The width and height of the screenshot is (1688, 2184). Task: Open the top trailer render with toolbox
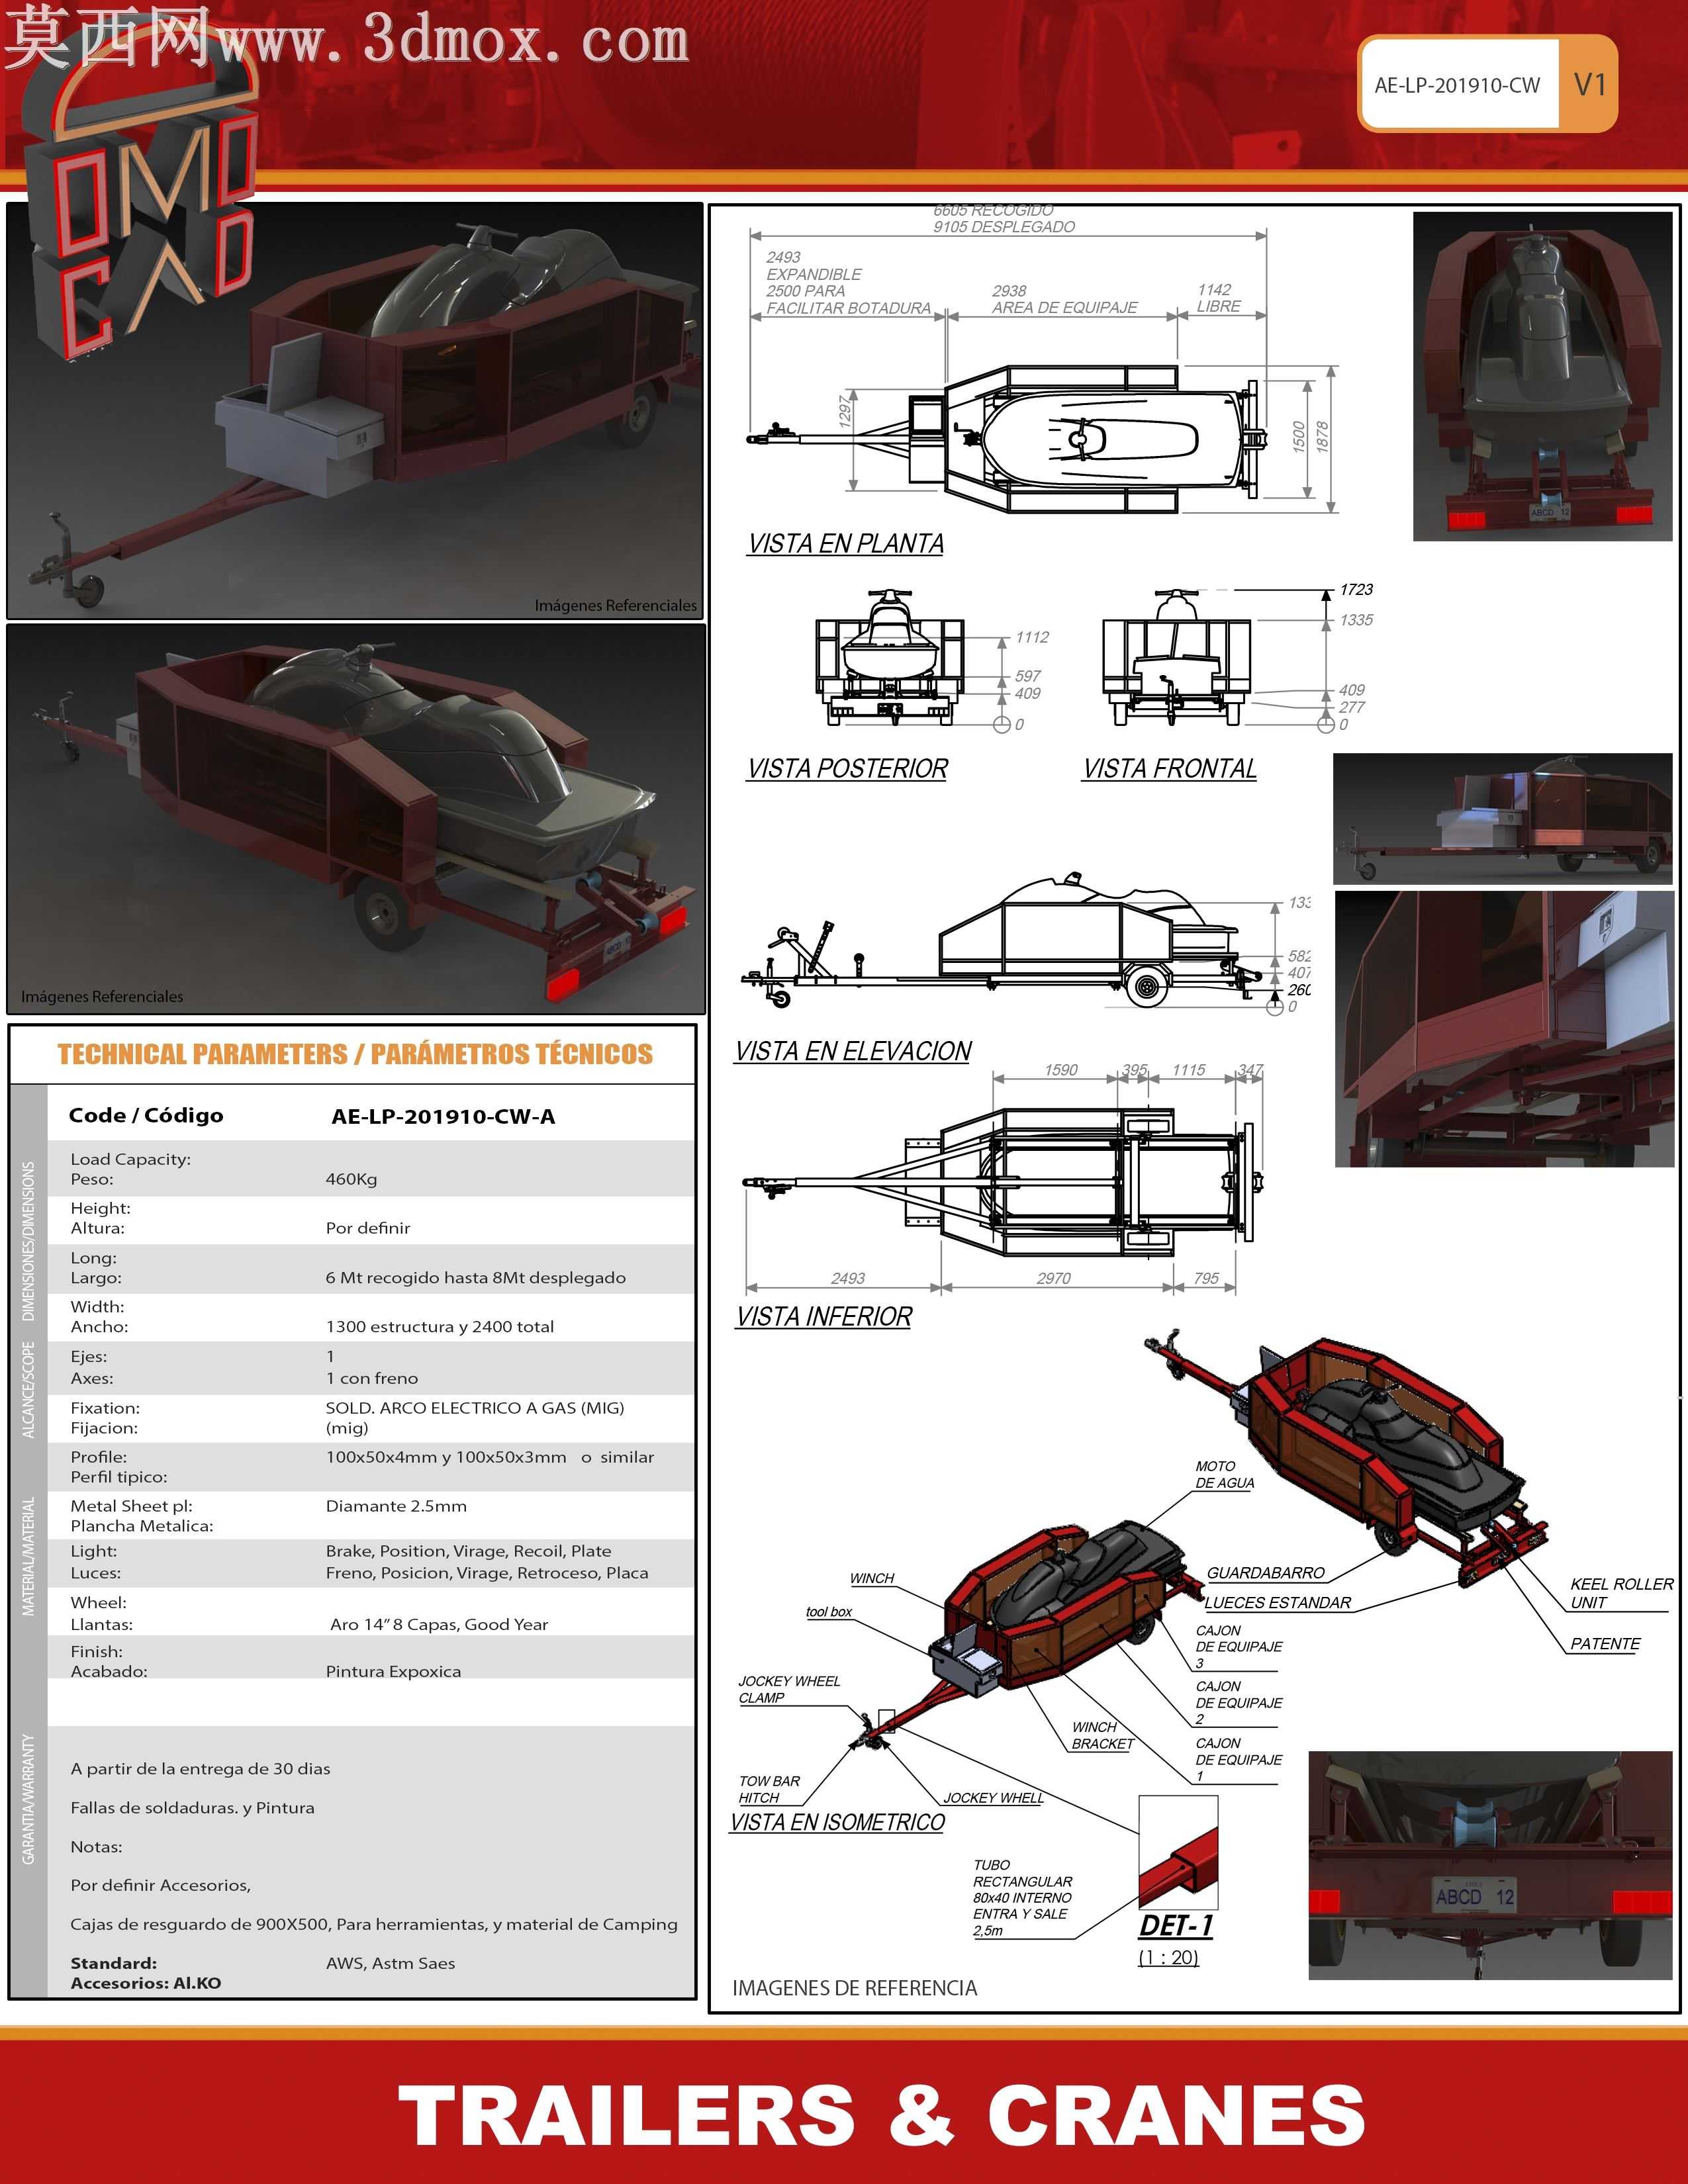[356, 411]
